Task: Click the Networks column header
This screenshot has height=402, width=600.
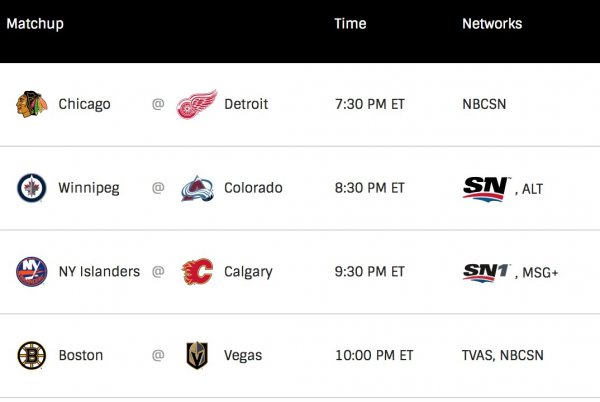Action: coord(492,24)
